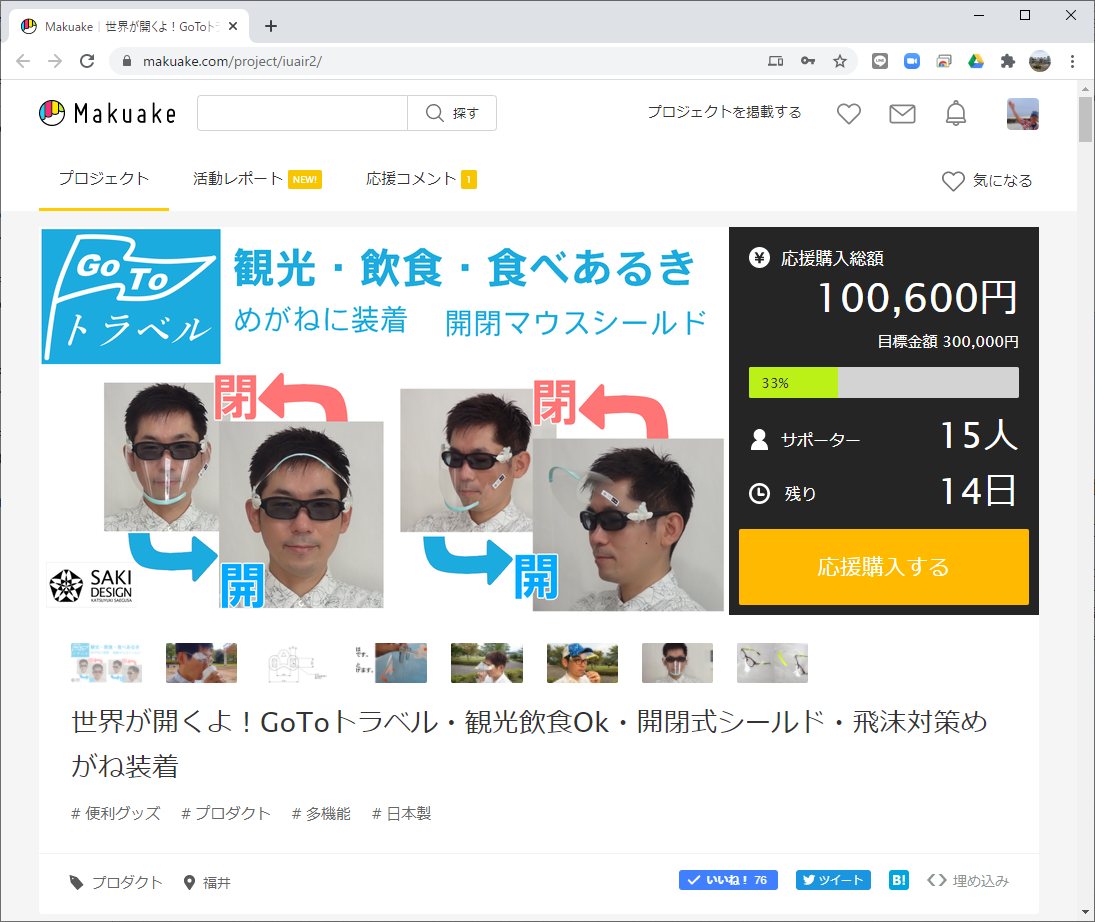Screen dimensions: 1095x922
Task: Click the cast/device icon in address bar
Action: click(x=775, y=61)
